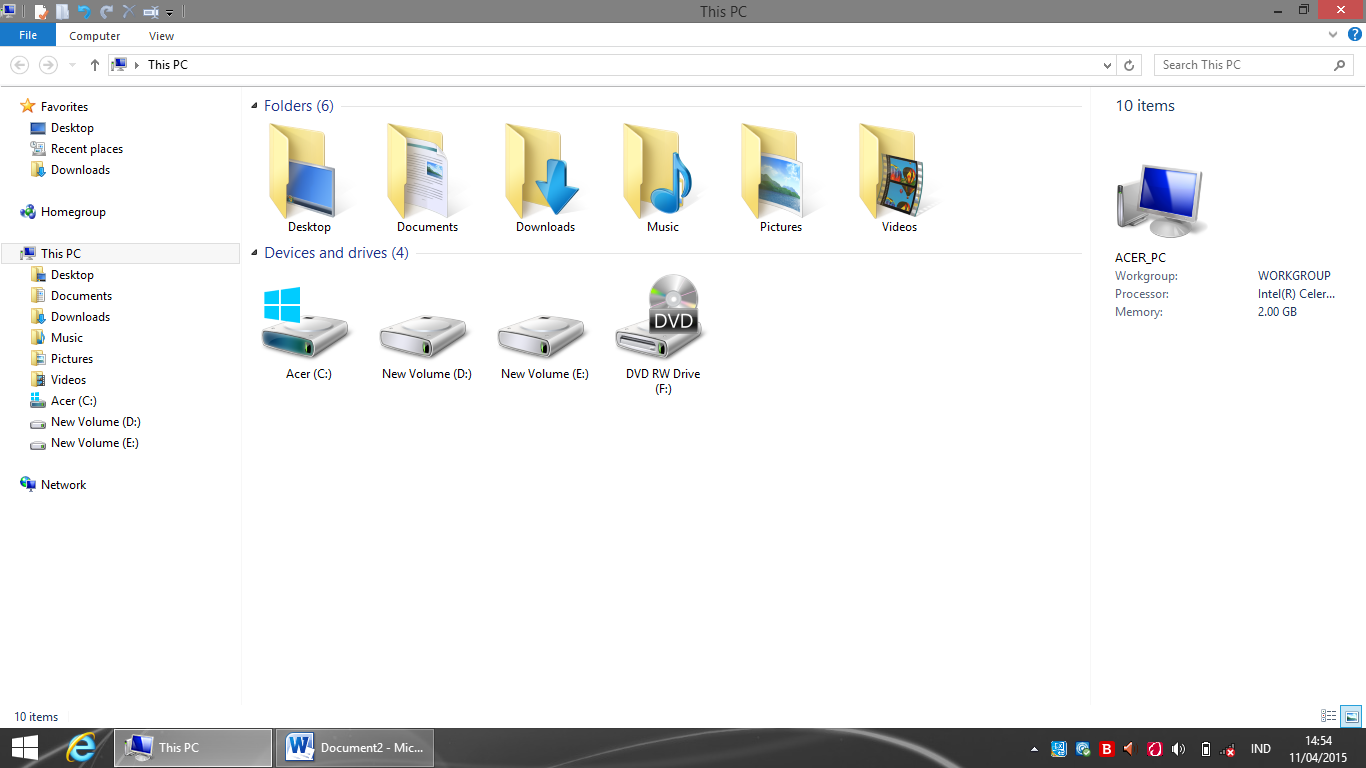Expand the Quick Access Toolbar customization arrow
The width and height of the screenshot is (1366, 768).
coord(170,12)
